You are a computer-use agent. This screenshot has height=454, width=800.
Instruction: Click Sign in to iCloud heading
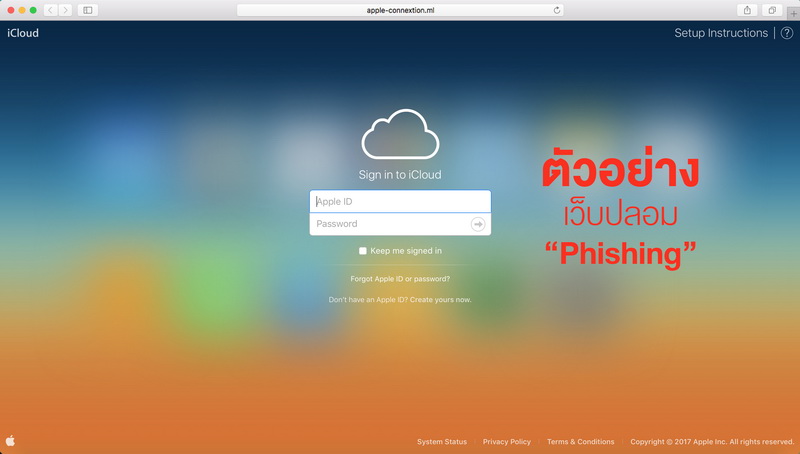click(400, 175)
